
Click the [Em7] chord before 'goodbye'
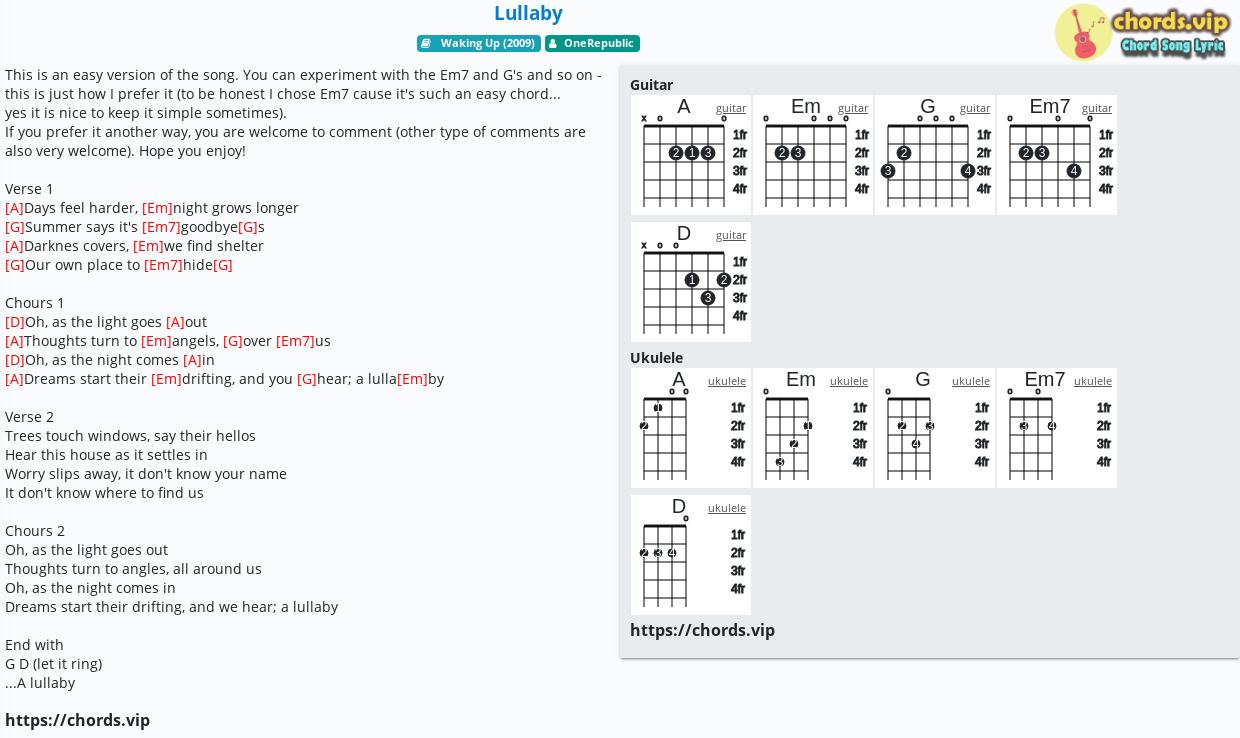[x=161, y=227]
